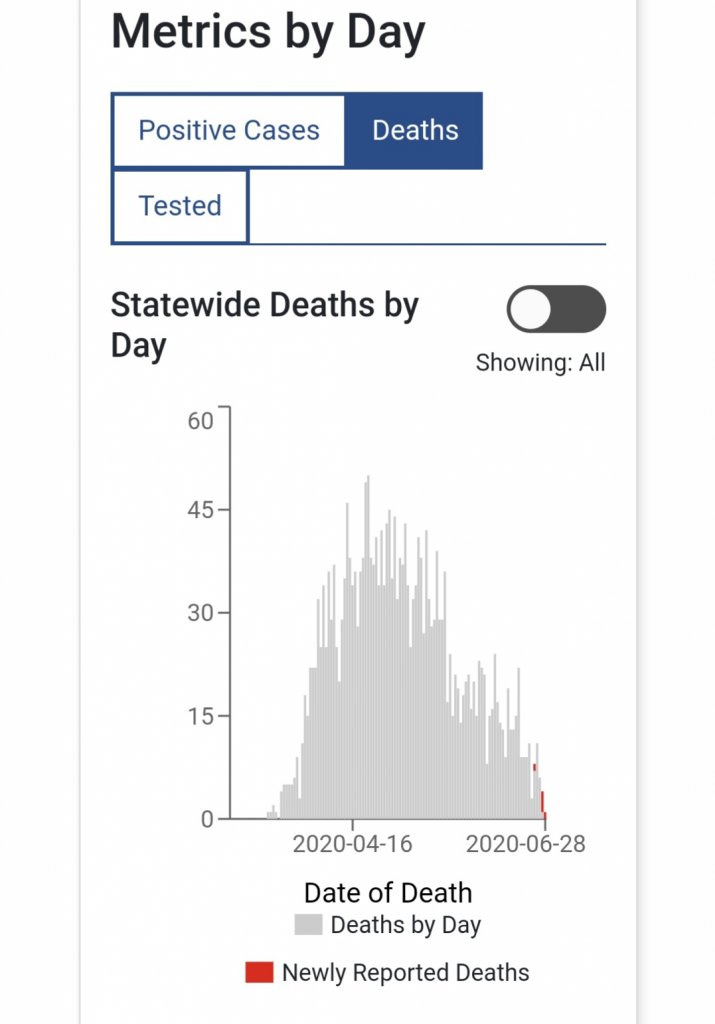The width and height of the screenshot is (715, 1024).
Task: Click the 'Metrics by Day' heading
Action: tap(268, 32)
